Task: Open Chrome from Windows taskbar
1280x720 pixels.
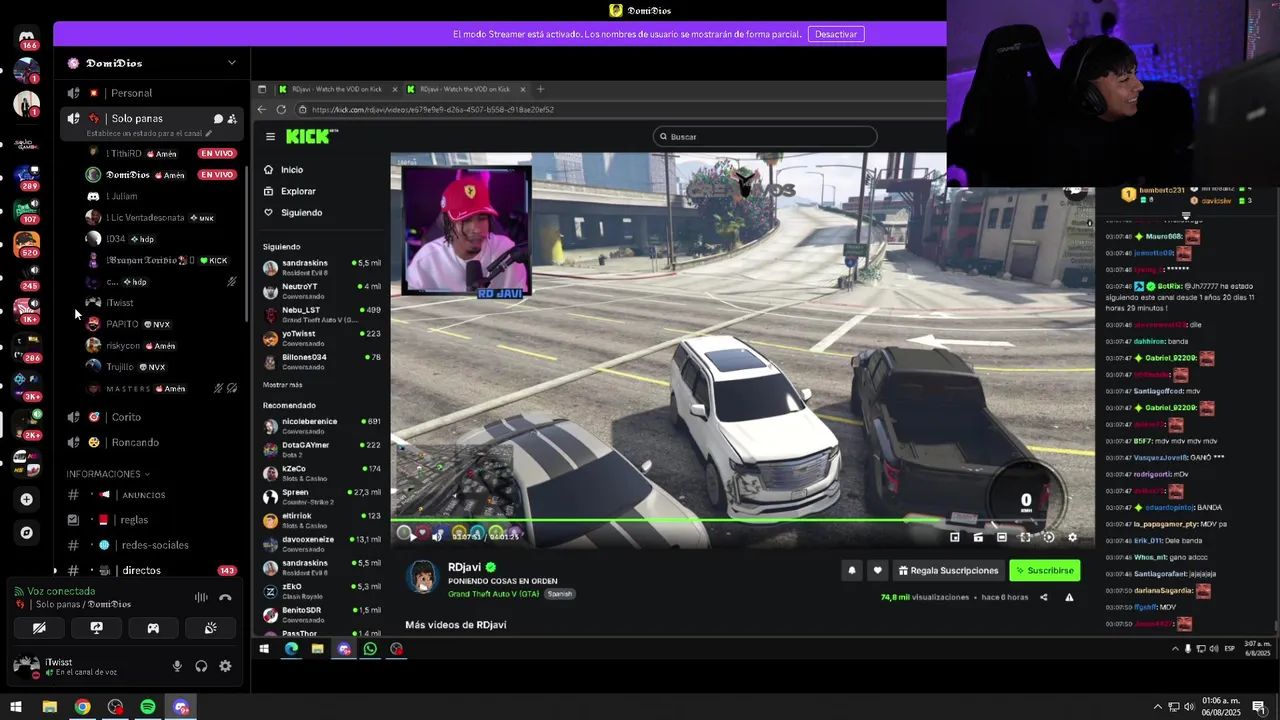Action: coord(82,707)
